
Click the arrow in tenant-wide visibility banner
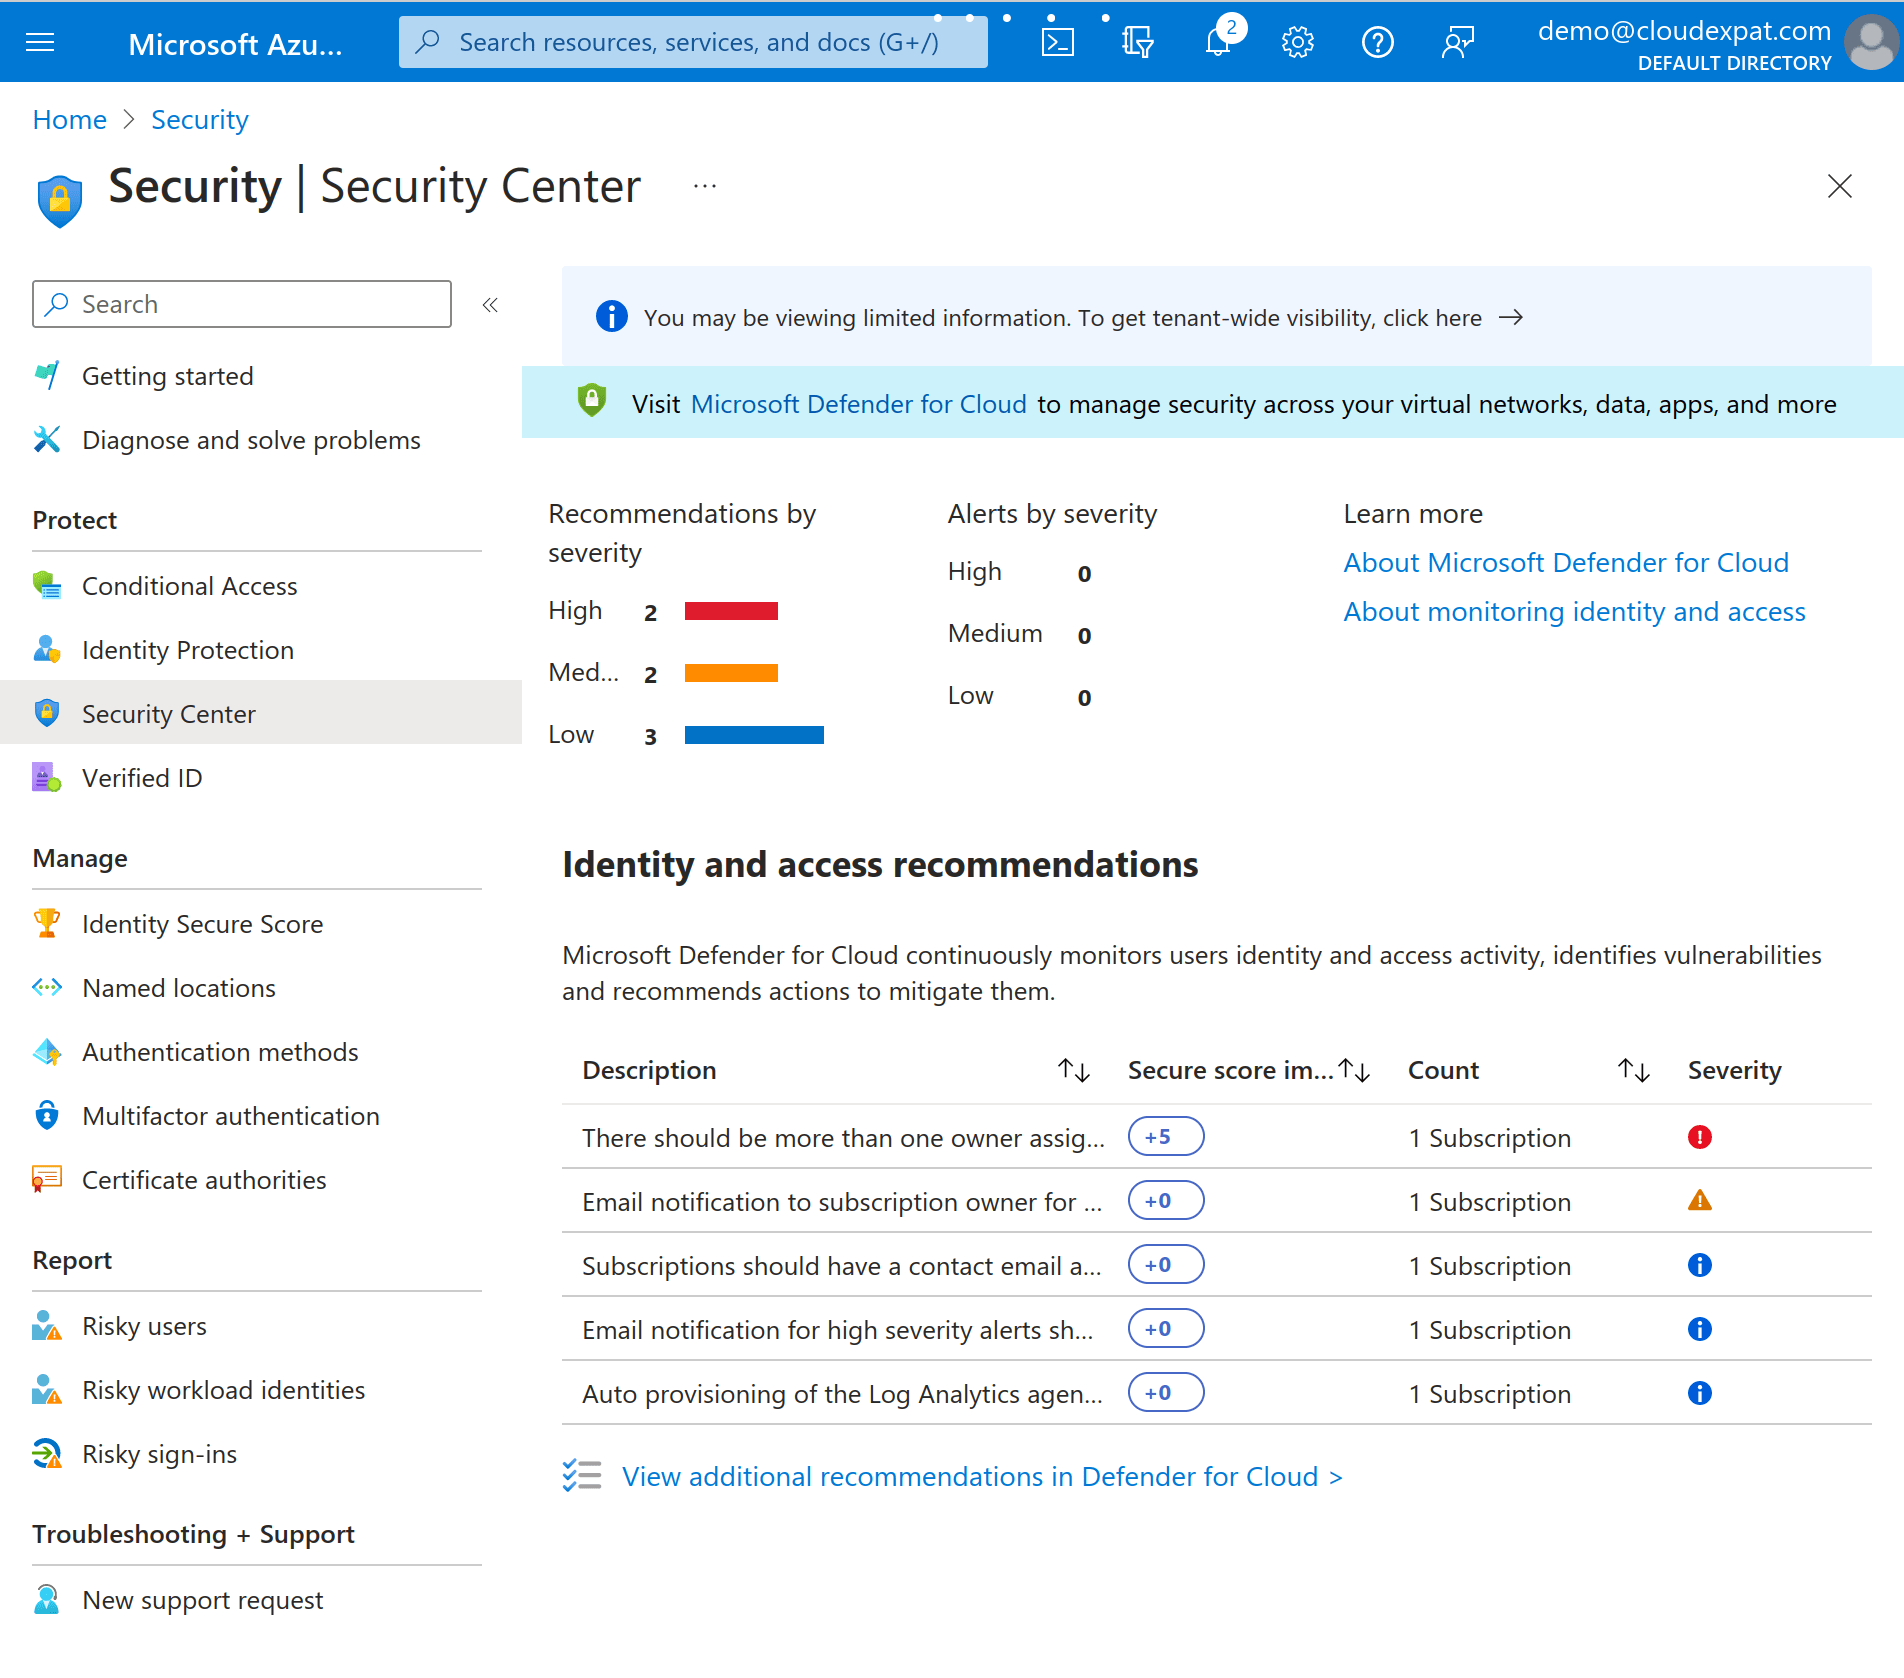tap(1511, 317)
